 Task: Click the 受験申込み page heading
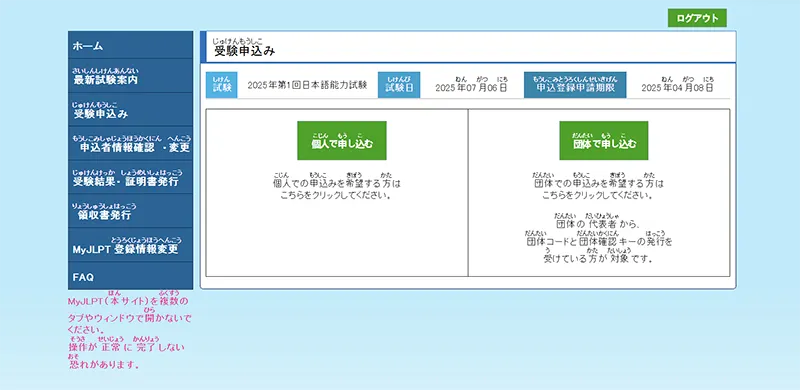point(245,47)
